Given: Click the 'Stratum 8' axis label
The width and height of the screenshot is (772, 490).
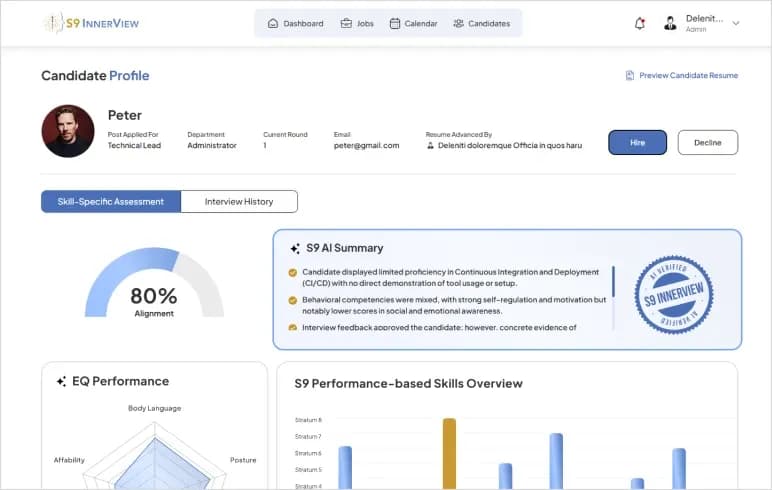Looking at the screenshot, I should pyautogui.click(x=308, y=420).
